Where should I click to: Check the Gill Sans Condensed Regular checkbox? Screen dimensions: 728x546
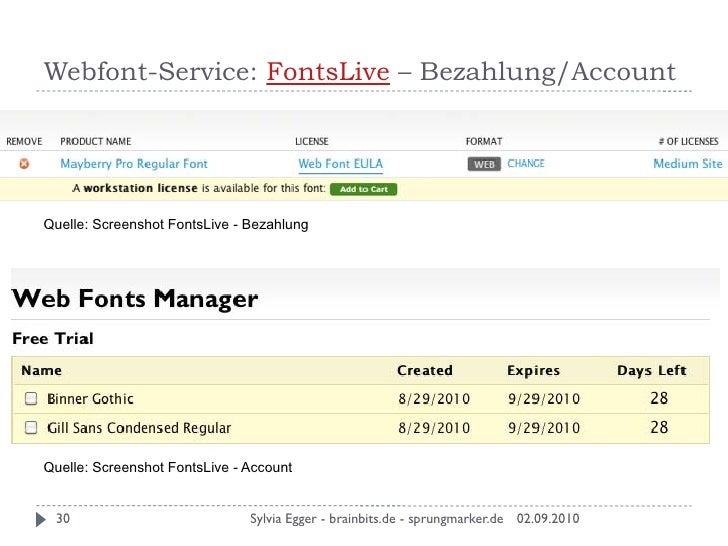pyautogui.click(x=31, y=427)
